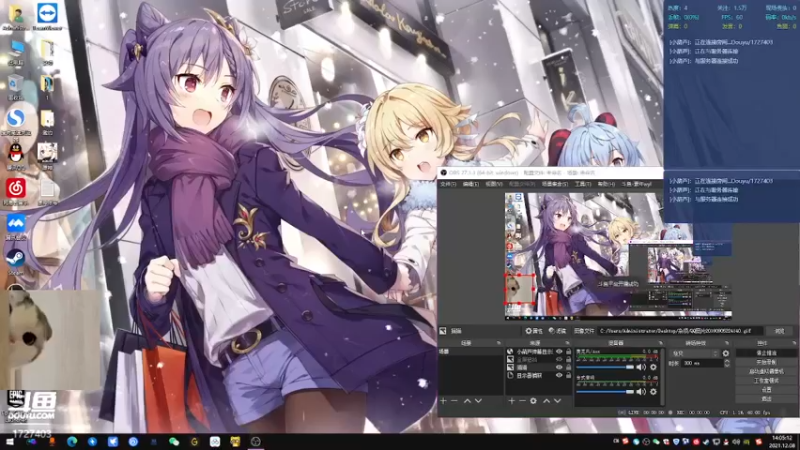Open settings gear for upper mixer channel
The height and width of the screenshot is (450, 800).
653,367
